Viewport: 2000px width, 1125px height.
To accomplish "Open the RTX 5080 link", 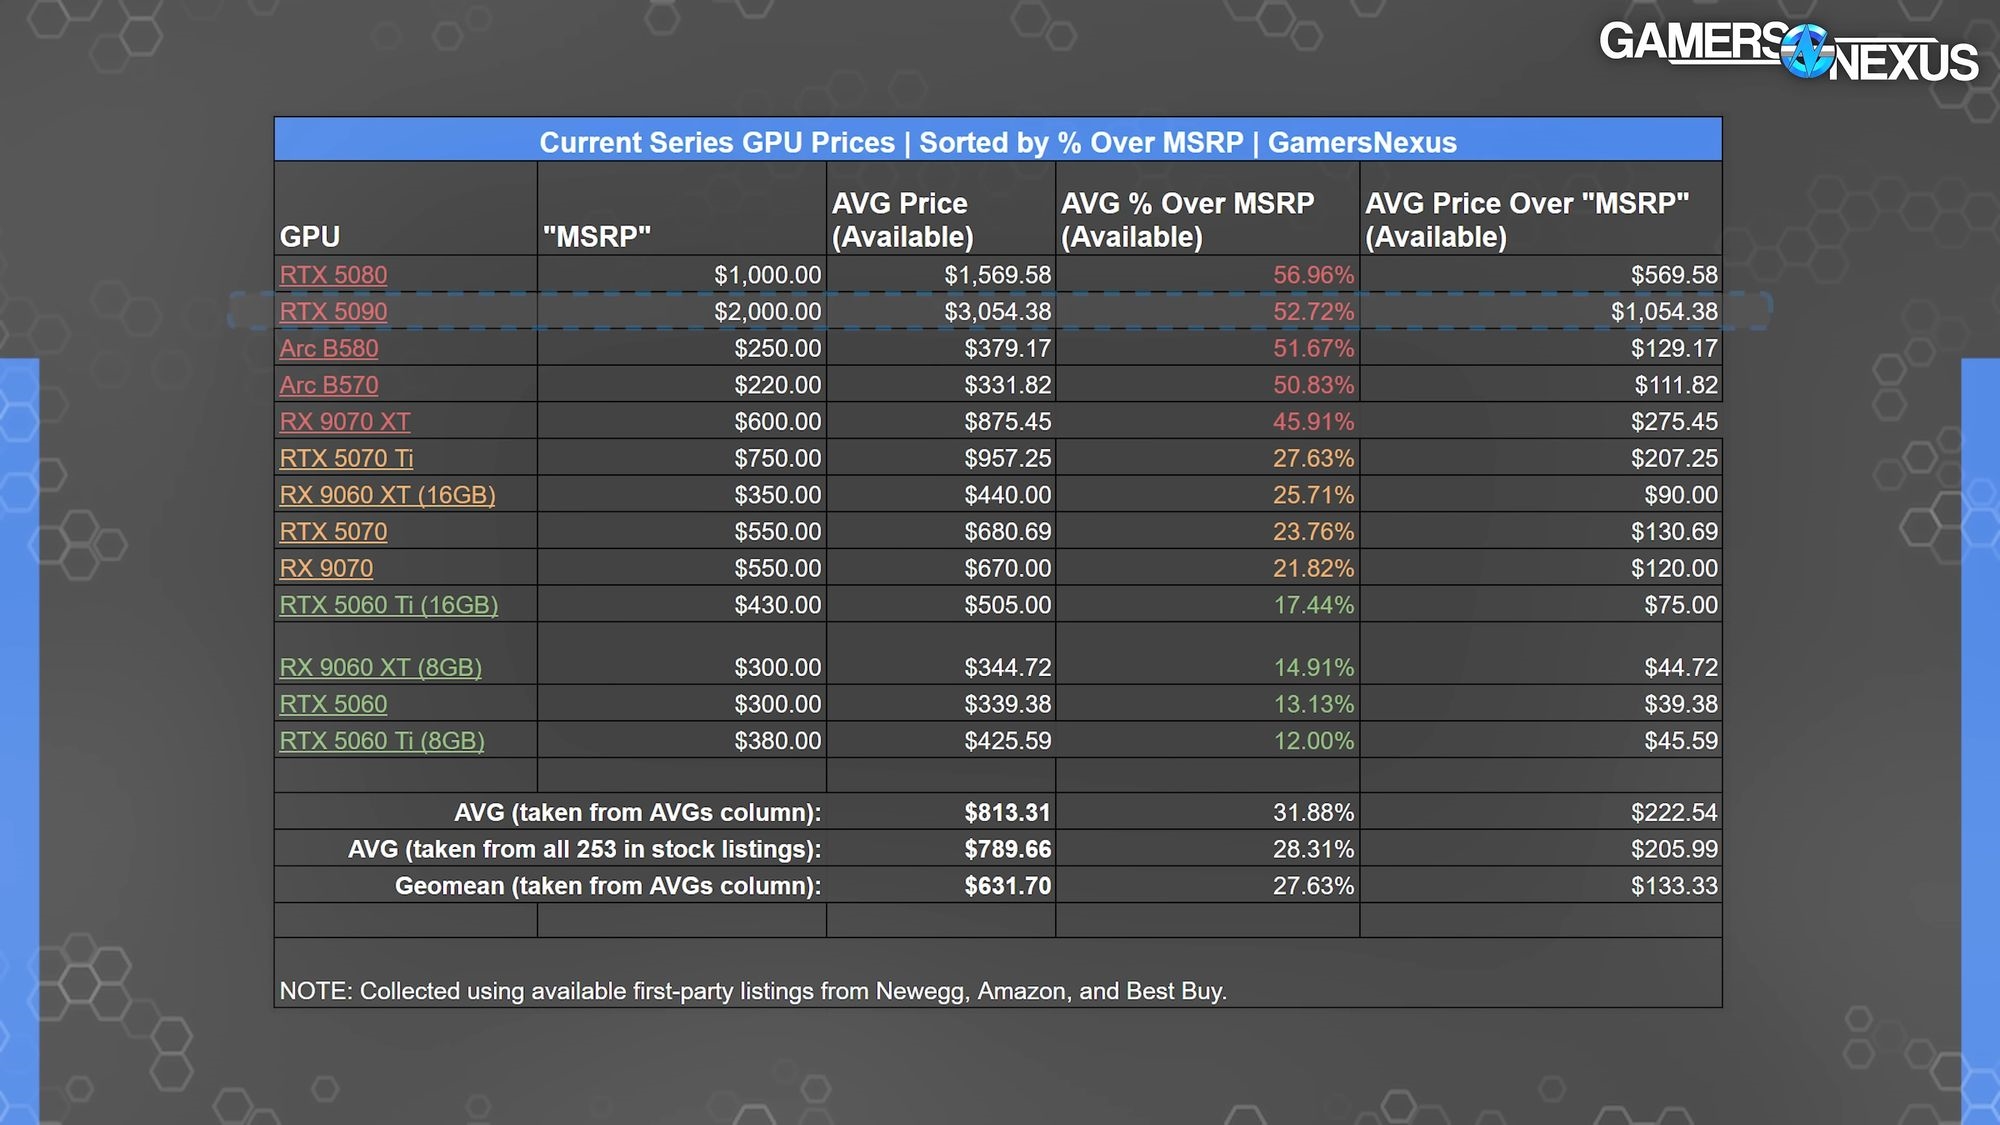I will (x=333, y=275).
